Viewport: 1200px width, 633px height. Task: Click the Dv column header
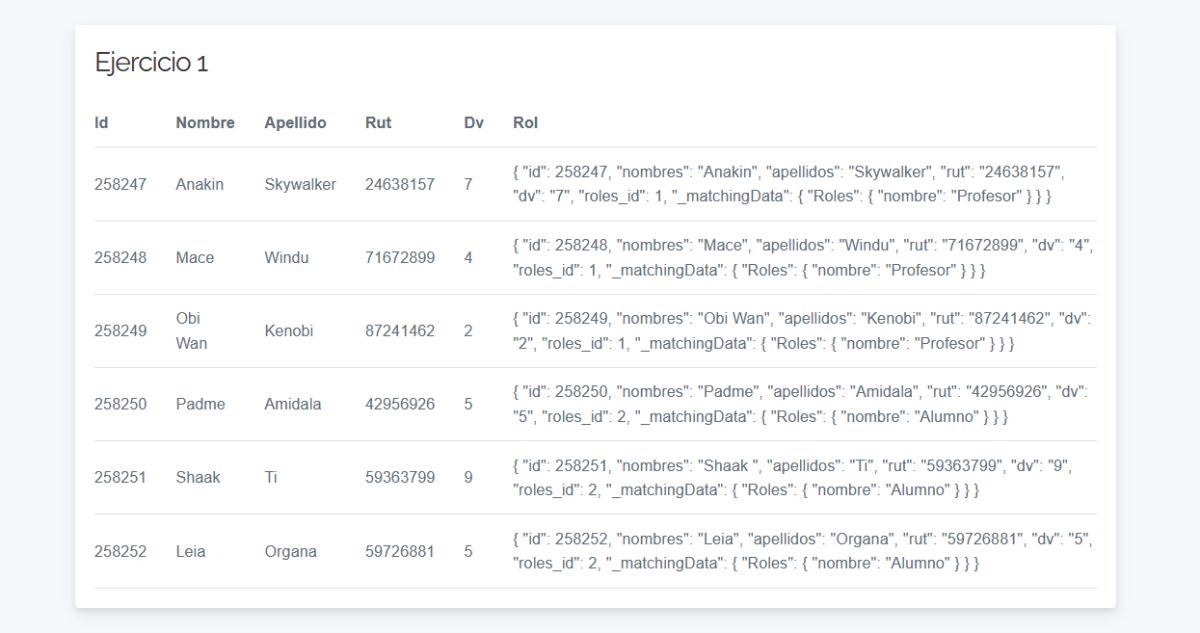click(x=473, y=123)
